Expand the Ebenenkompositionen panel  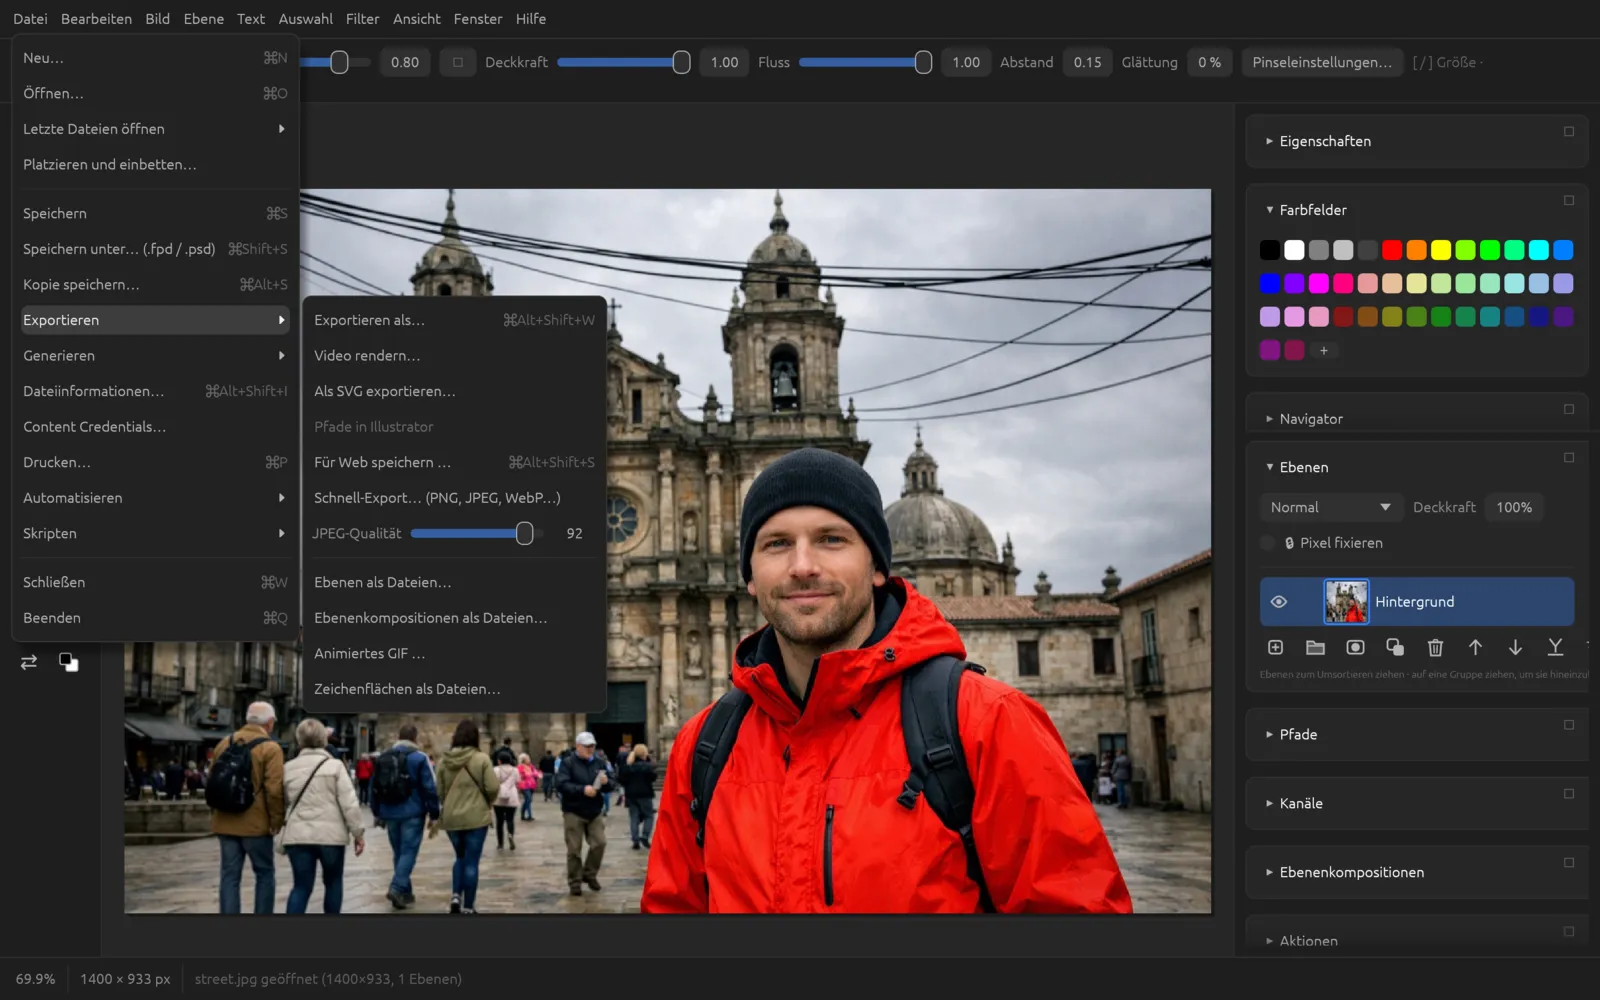1269,872
